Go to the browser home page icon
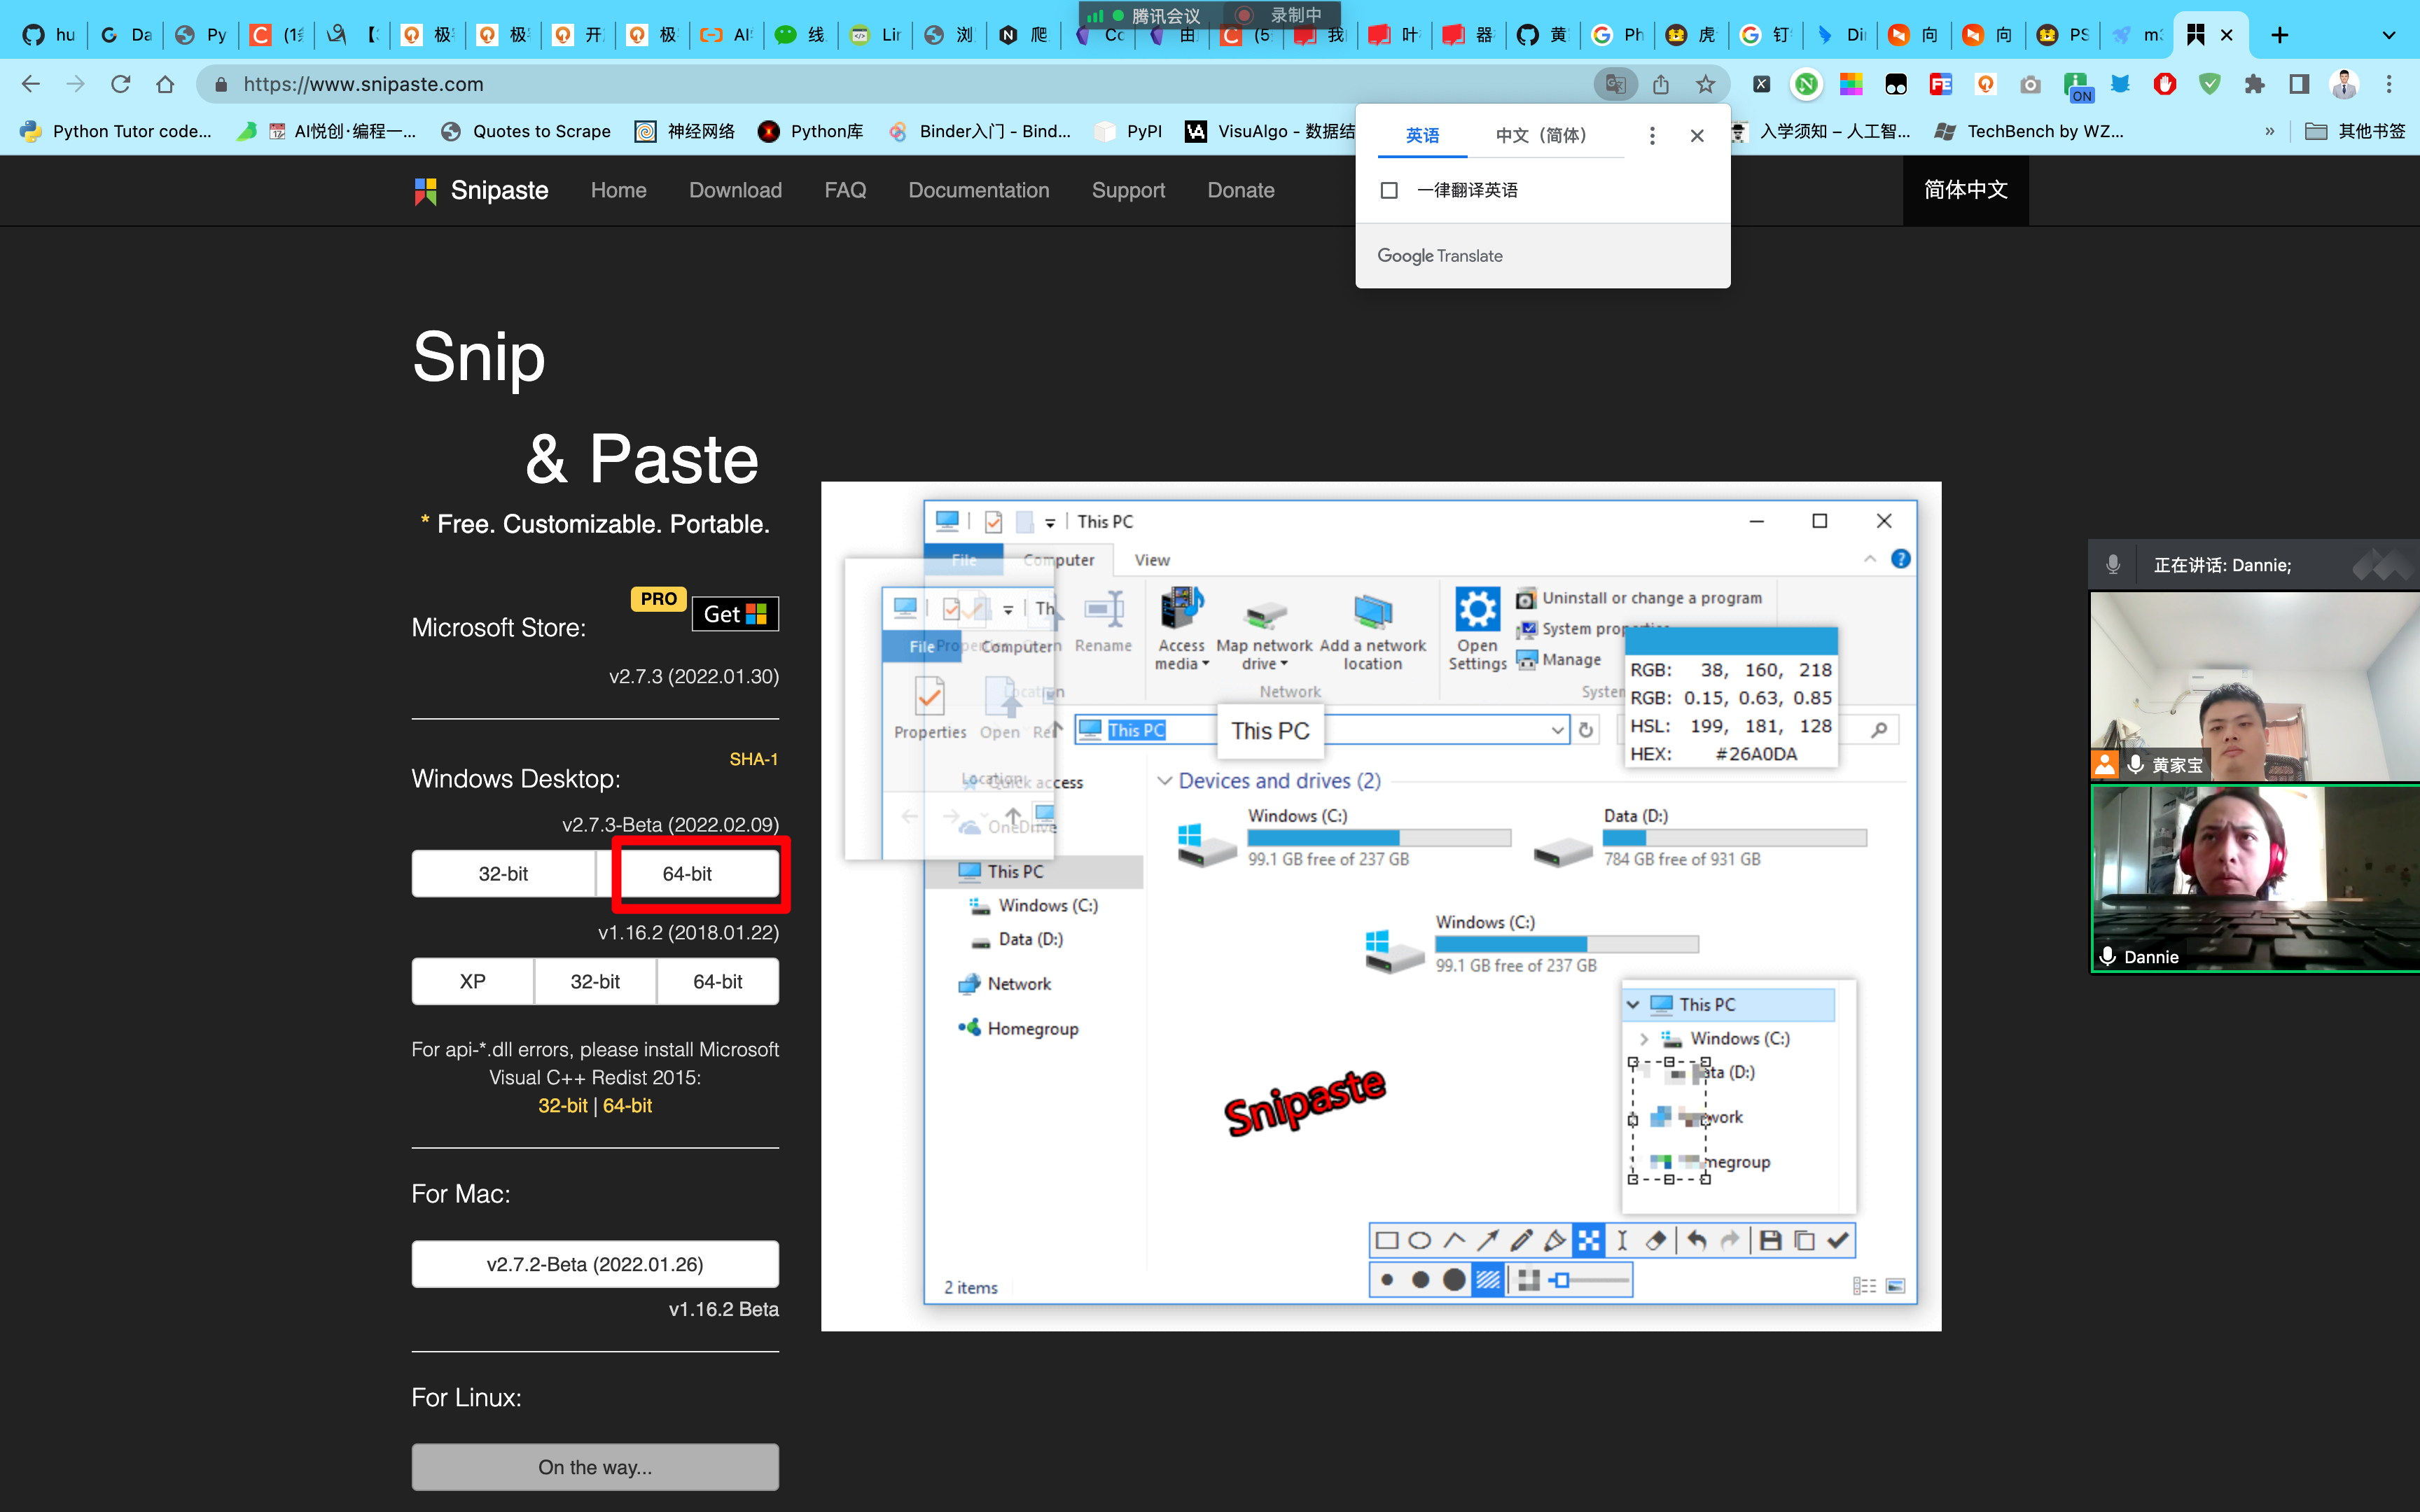 (165, 84)
